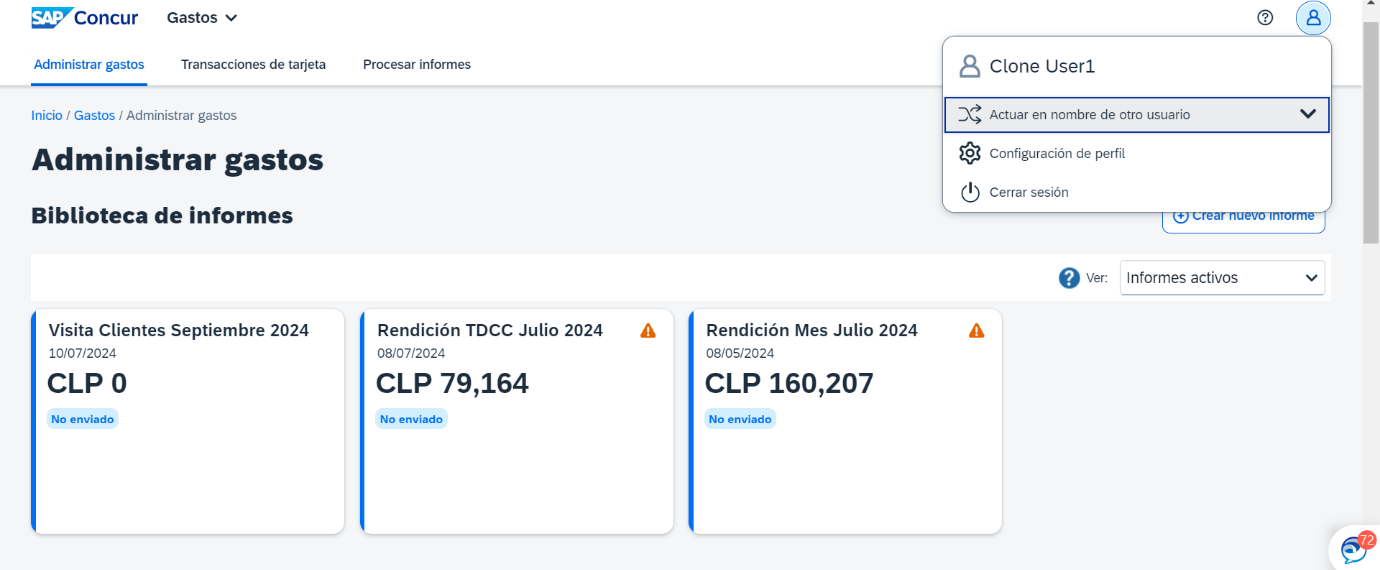The image size is (1380, 570).
Task: Click the power icon for Cerrar sesión
Action: point(969,192)
